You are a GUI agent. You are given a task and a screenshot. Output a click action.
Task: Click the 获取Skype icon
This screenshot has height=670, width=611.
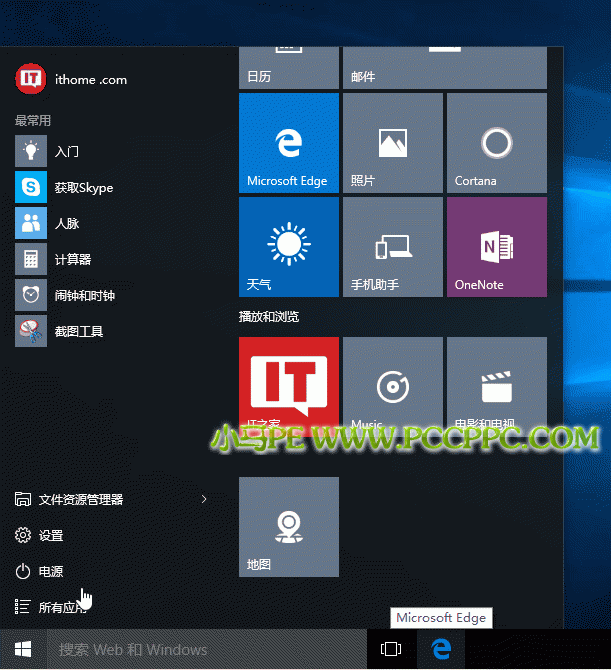(31, 187)
